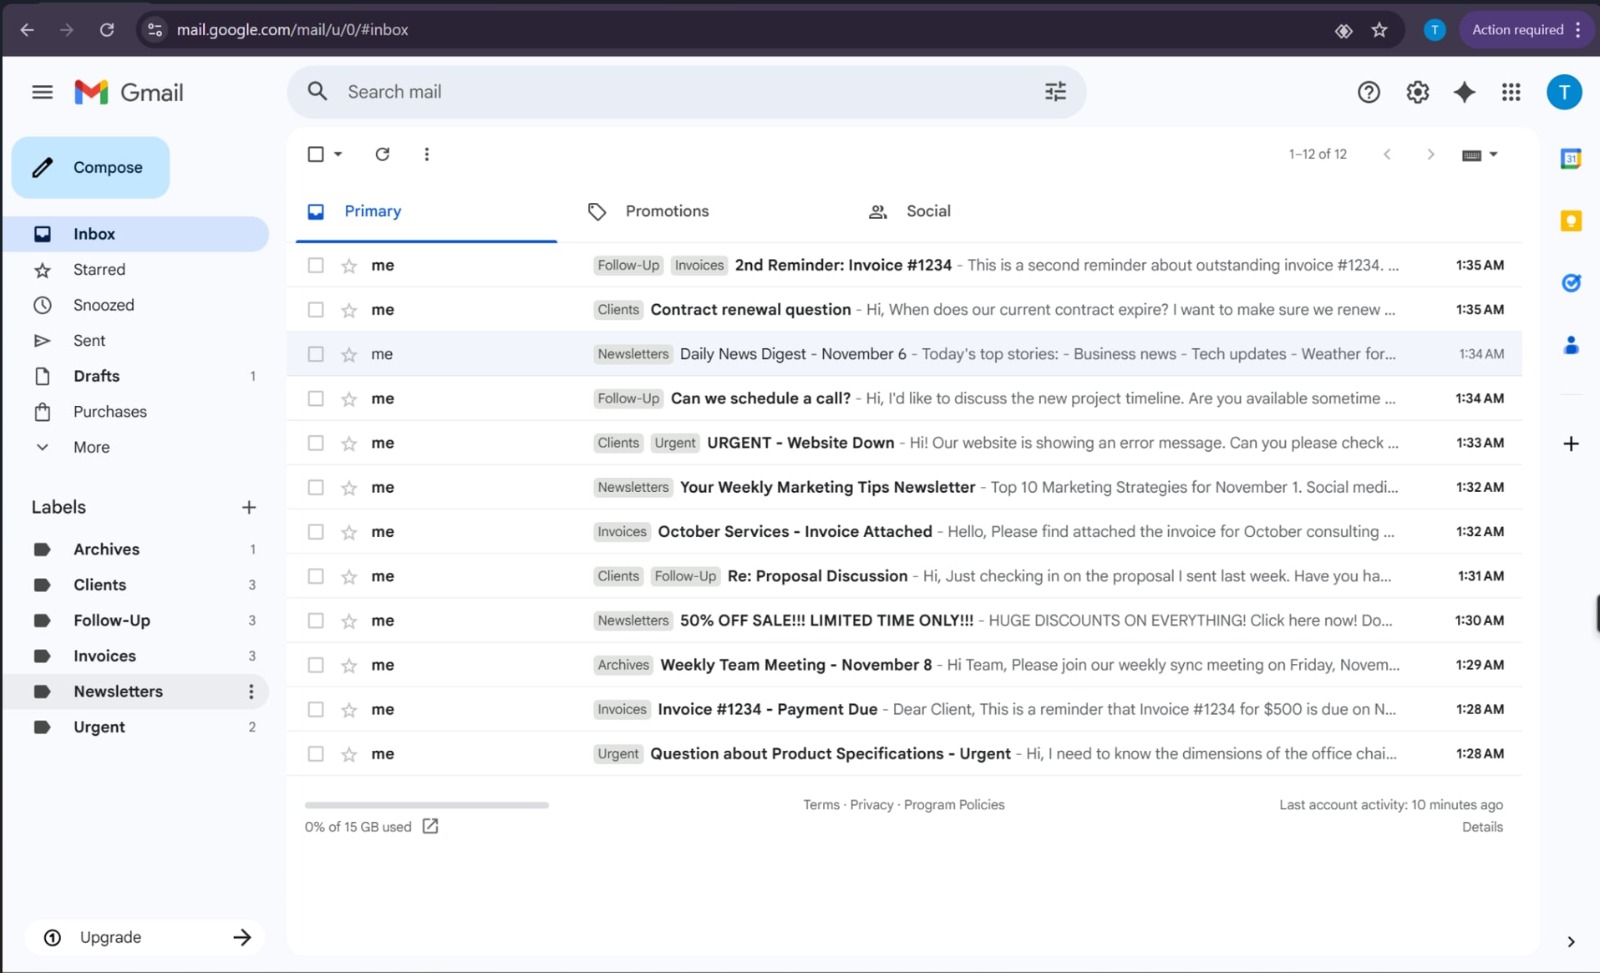
Task: Open Starred folder
Action: [135, 270]
